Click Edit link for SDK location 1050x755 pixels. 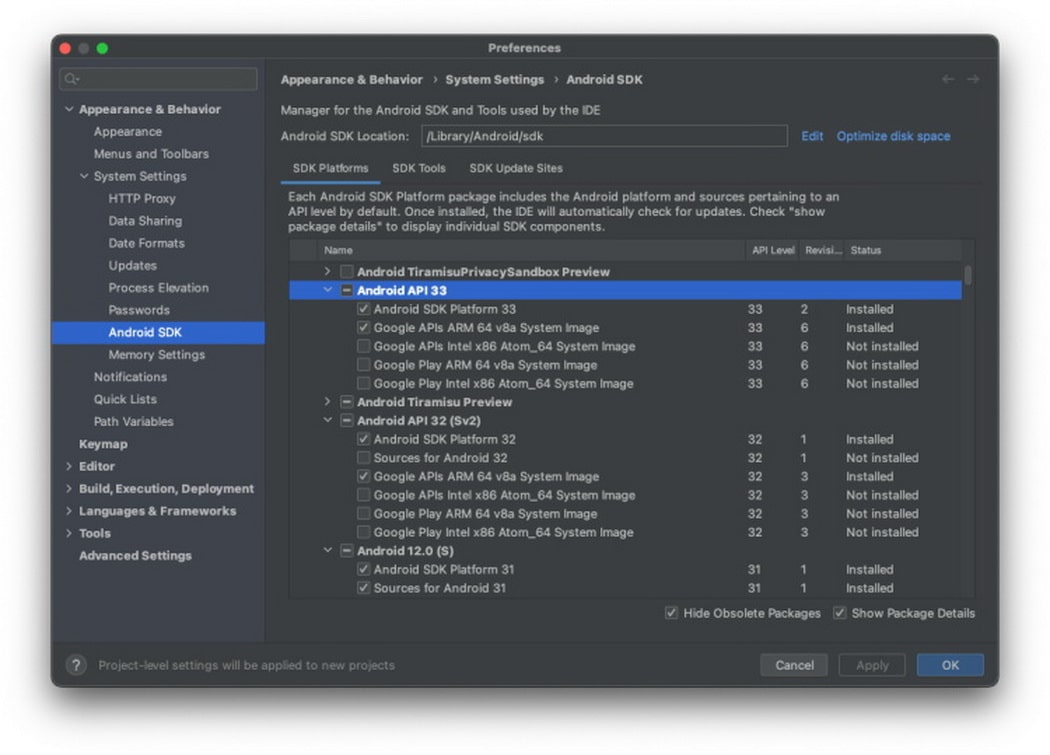pos(812,136)
